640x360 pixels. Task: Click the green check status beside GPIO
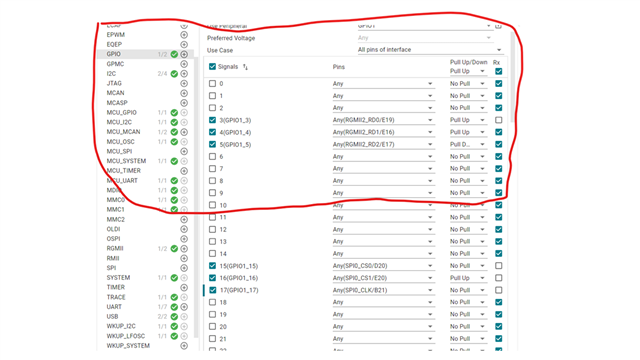pyautogui.click(x=174, y=54)
